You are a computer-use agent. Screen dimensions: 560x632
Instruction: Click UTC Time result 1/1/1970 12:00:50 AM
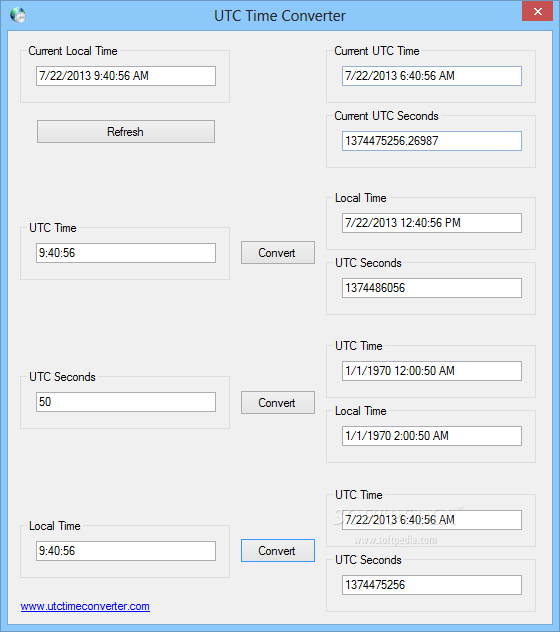[432, 371]
